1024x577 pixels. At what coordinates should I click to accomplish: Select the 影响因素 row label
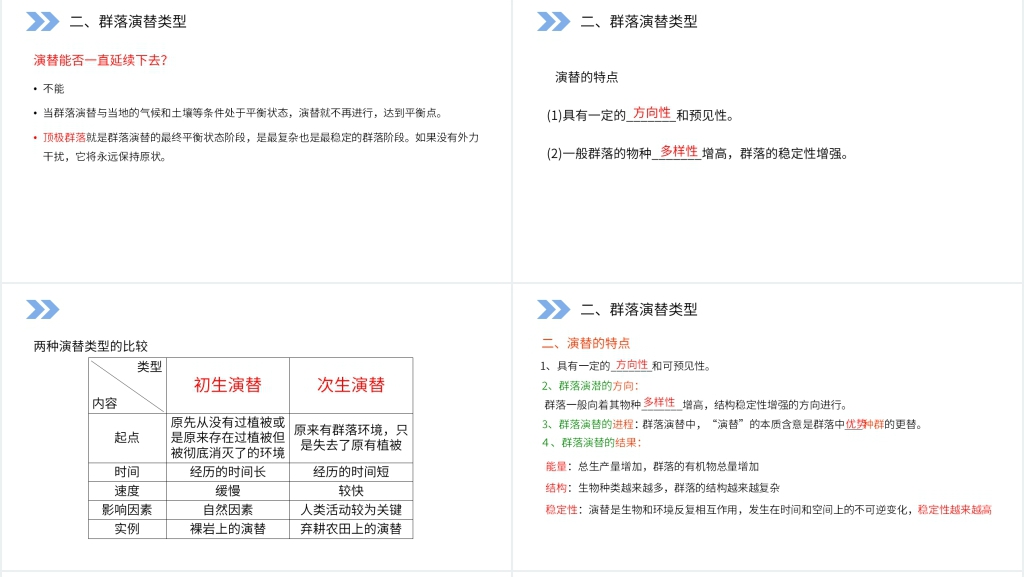point(126,510)
